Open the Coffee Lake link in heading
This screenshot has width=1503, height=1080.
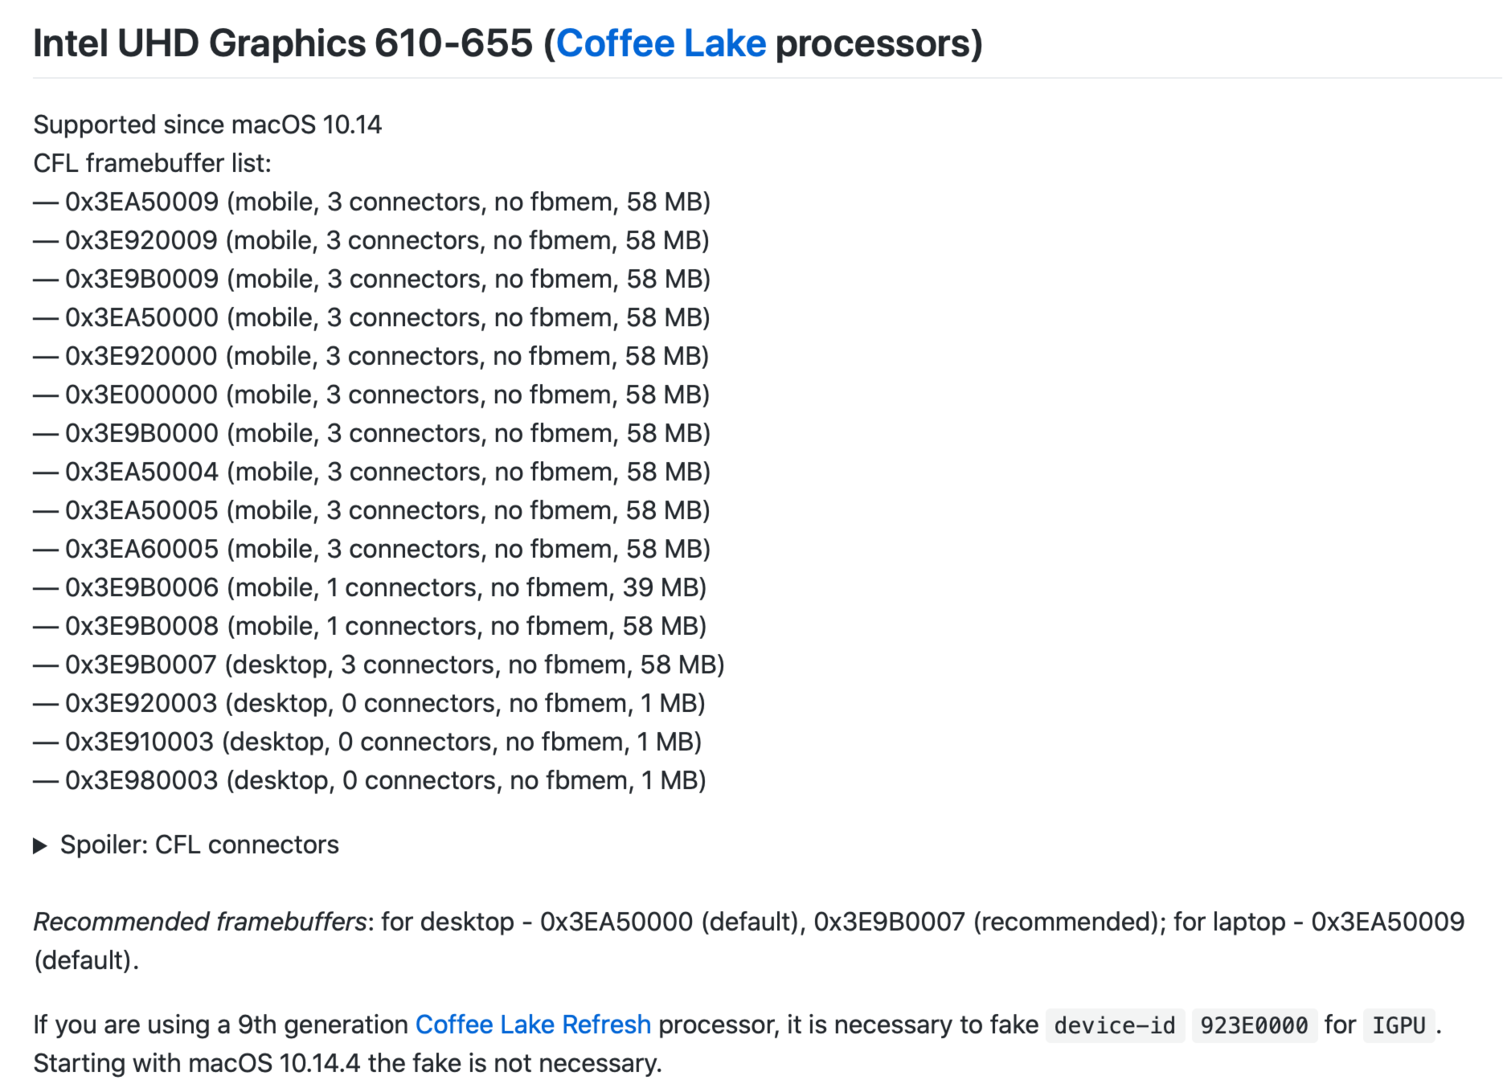pos(661,44)
